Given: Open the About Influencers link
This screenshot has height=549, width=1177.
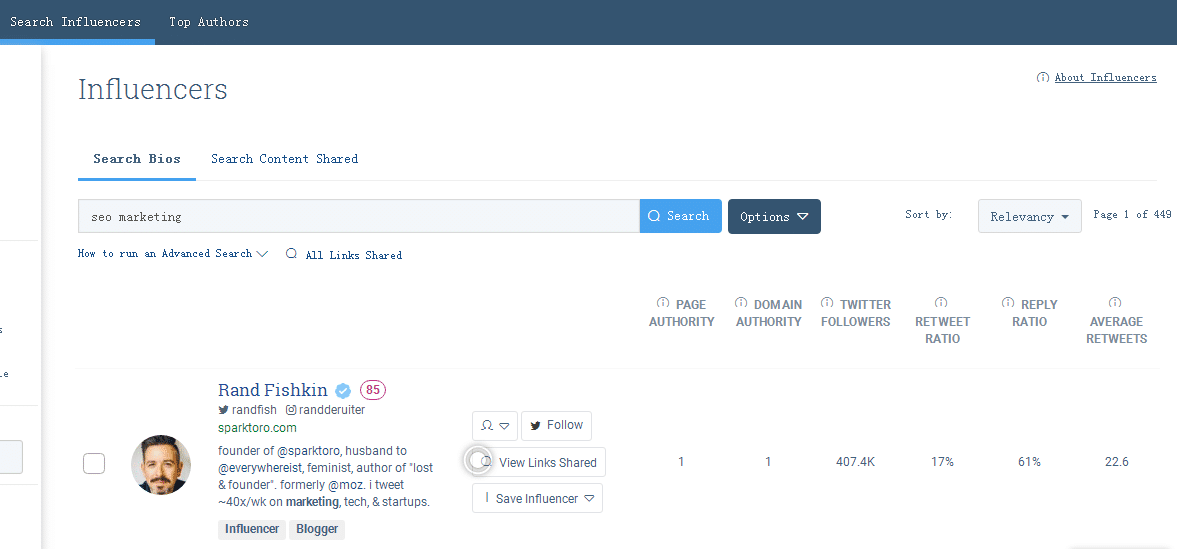Looking at the screenshot, I should (1106, 77).
